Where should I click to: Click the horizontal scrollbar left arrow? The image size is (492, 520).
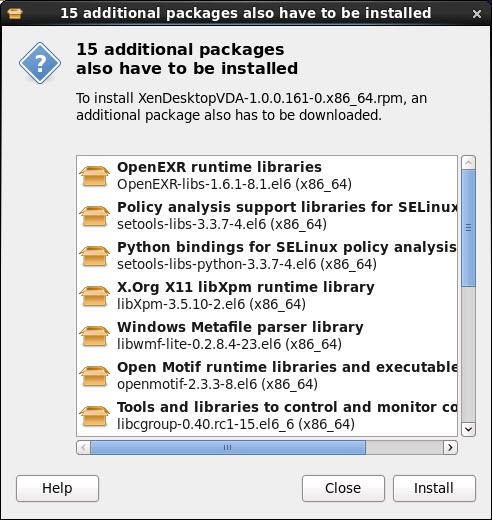(83, 447)
